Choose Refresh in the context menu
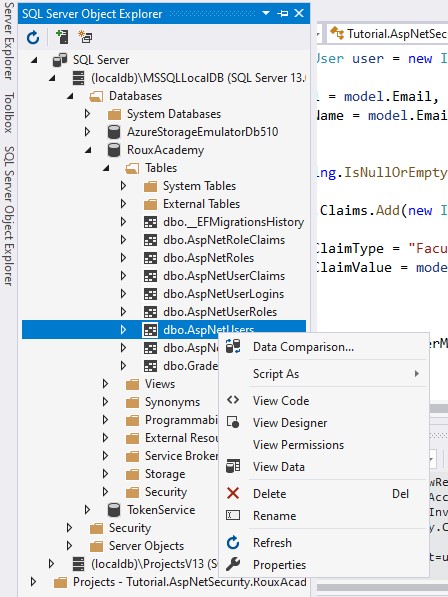Image resolution: width=448 pixels, height=597 pixels. point(324,543)
